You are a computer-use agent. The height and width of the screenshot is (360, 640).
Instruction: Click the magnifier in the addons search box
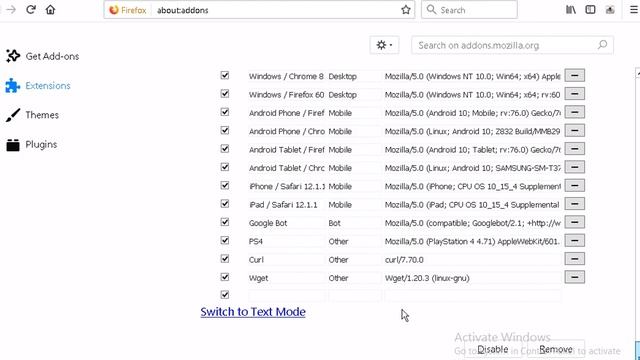pos(602,45)
